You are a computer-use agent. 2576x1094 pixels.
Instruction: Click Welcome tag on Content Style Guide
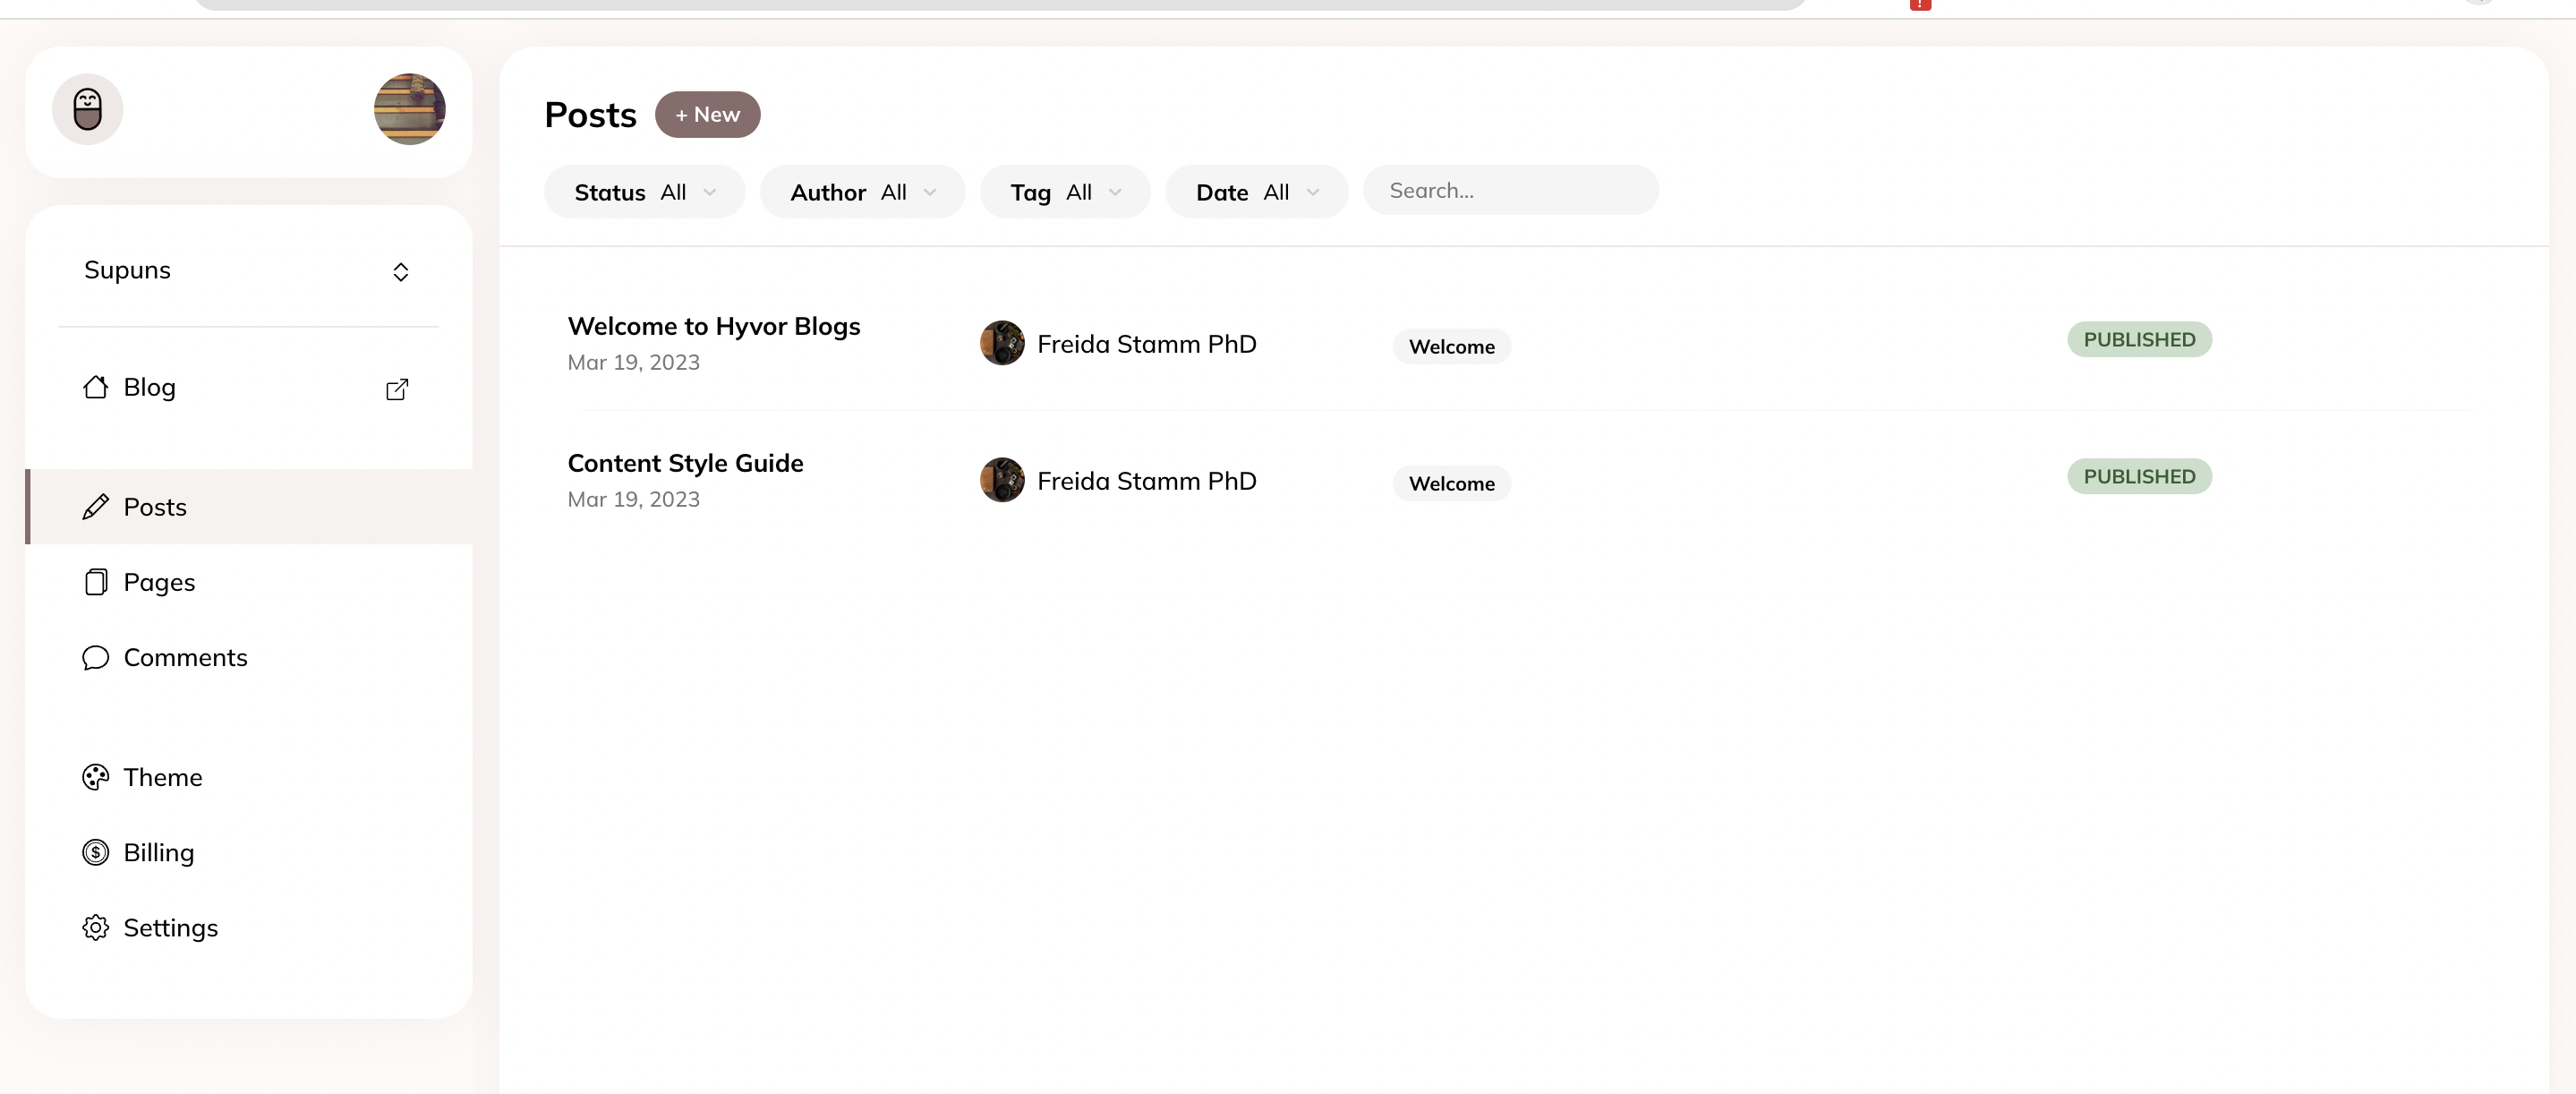click(1451, 484)
